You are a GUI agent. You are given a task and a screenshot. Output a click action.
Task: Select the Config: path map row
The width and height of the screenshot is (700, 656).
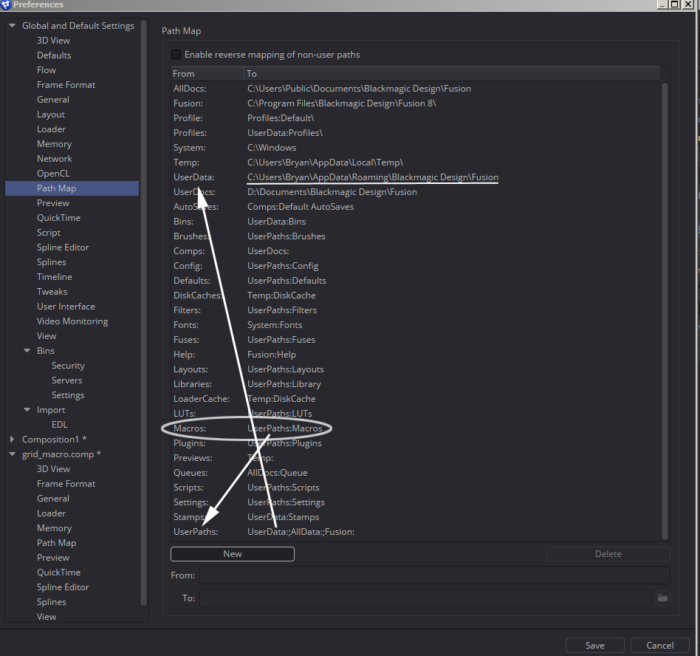coord(416,266)
